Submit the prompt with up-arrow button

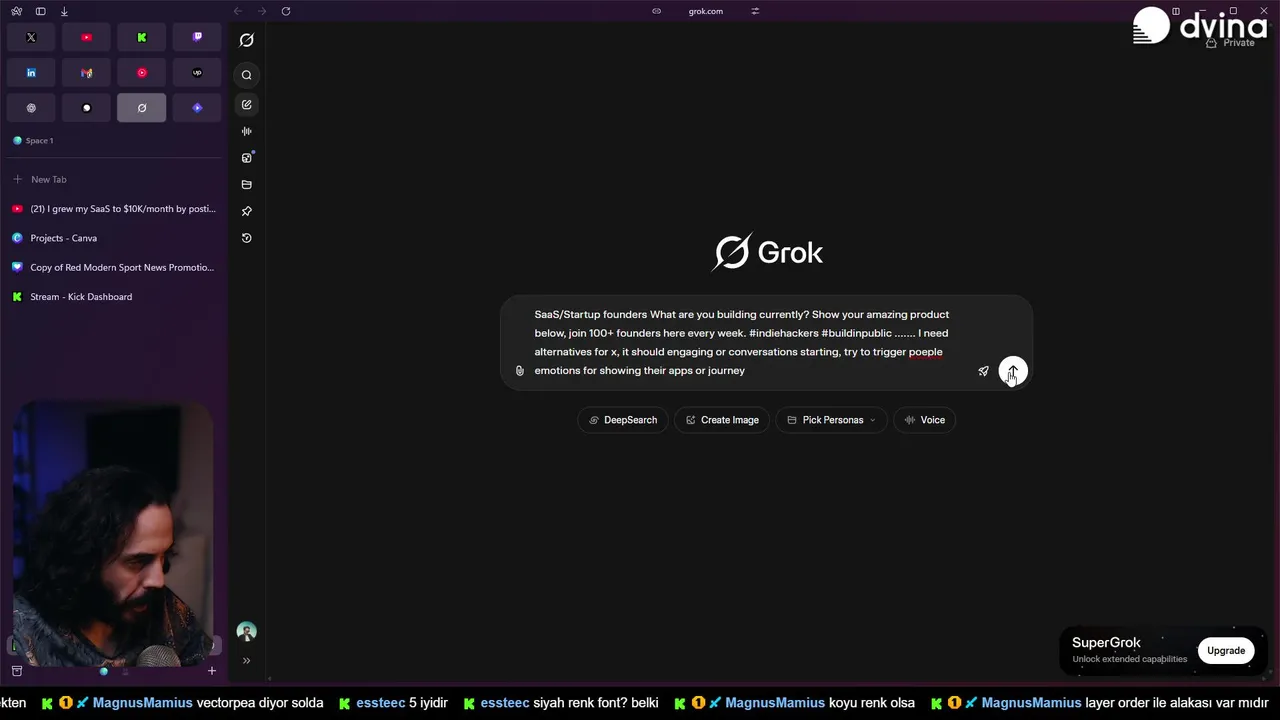(x=1013, y=371)
